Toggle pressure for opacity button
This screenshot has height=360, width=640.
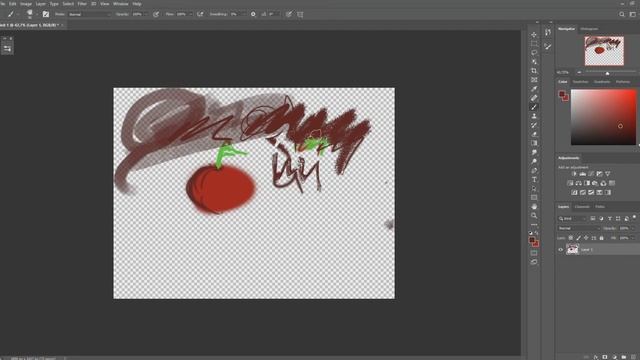156,14
